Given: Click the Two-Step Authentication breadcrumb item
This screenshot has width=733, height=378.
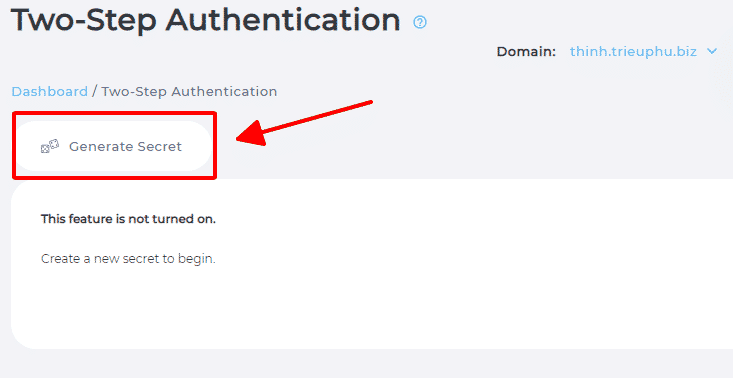Looking at the screenshot, I should 189,92.
